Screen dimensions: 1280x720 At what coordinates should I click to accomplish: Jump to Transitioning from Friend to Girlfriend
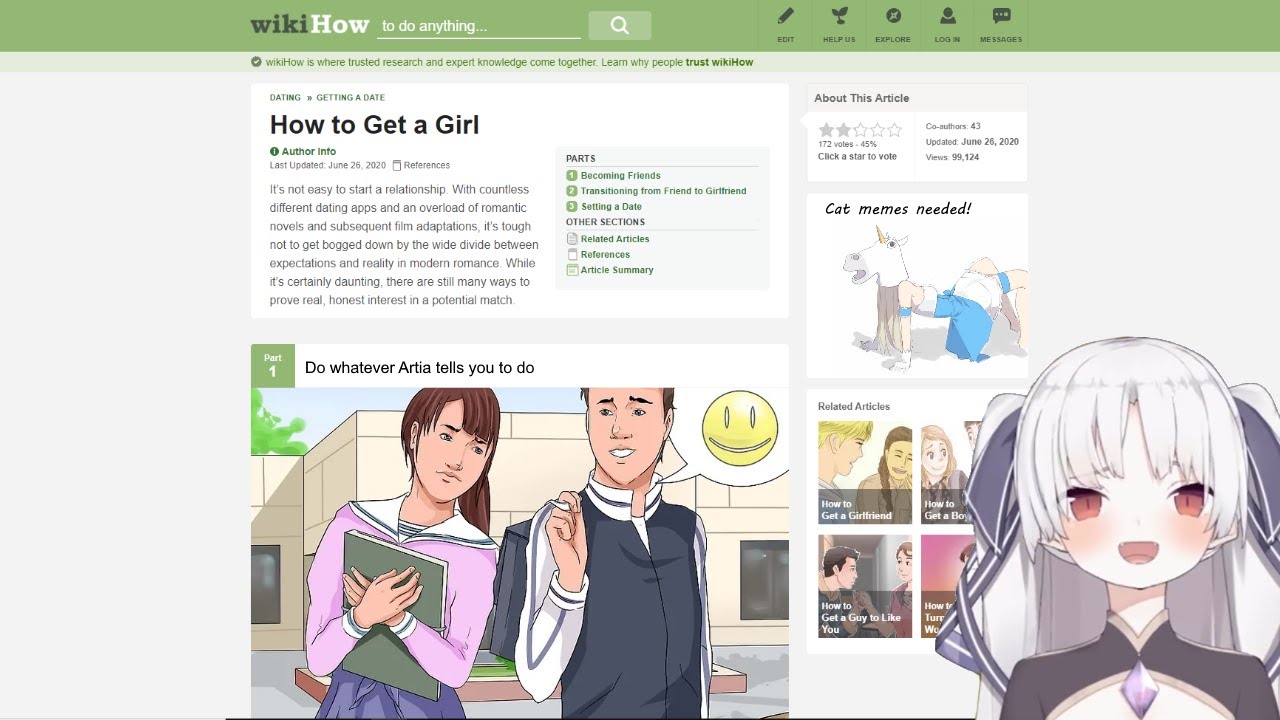tap(663, 191)
